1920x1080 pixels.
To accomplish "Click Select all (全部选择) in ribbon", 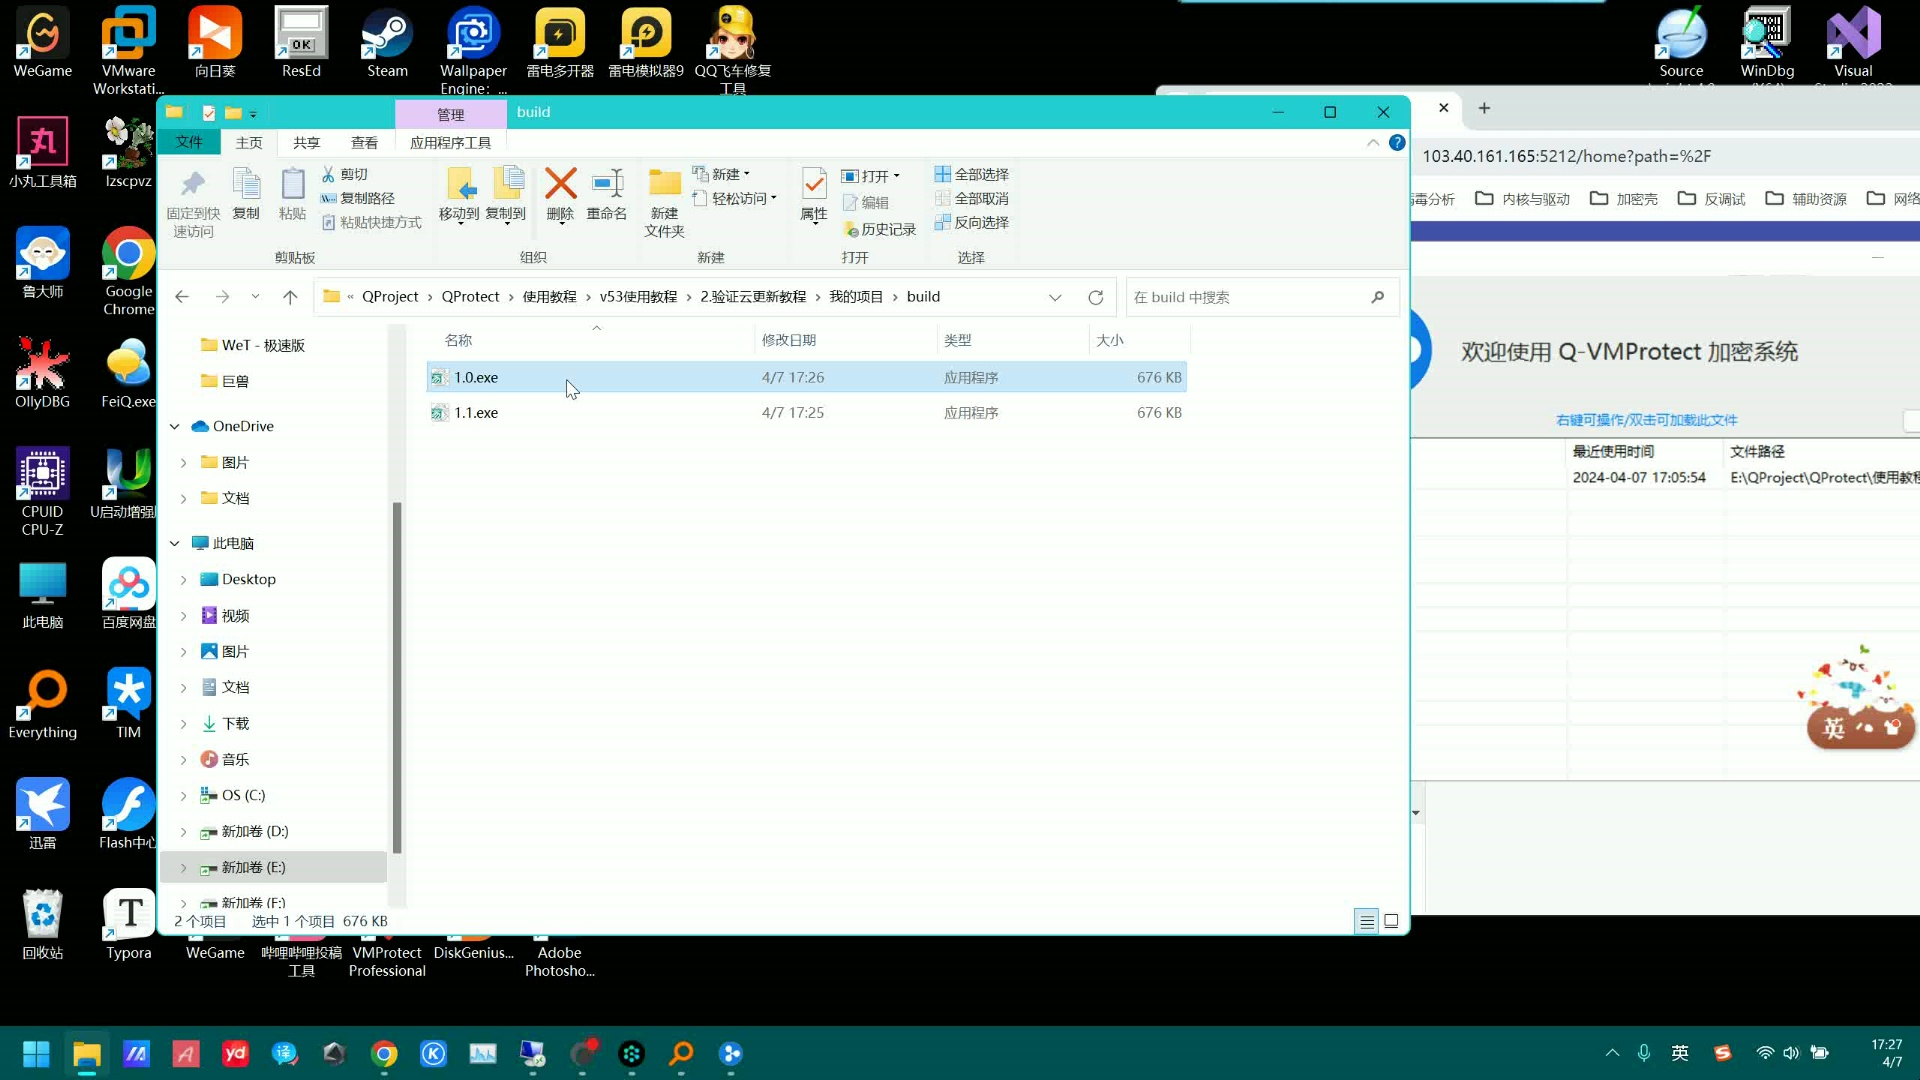I will [971, 174].
